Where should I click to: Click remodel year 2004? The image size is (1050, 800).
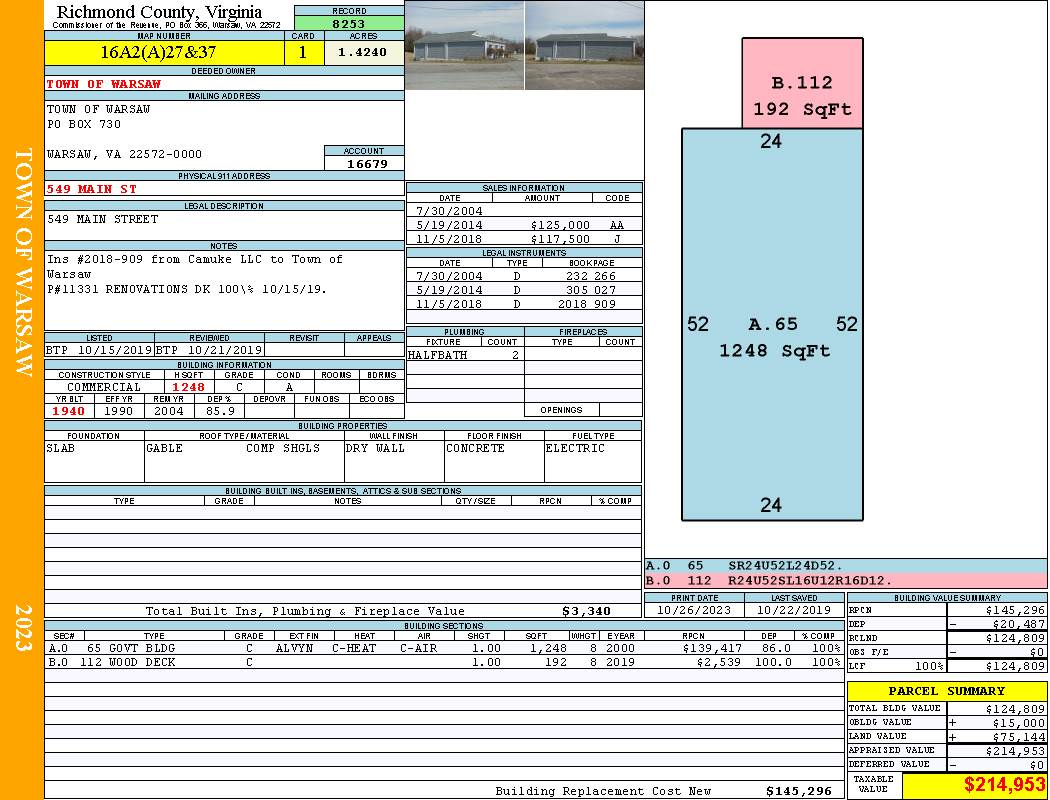pyautogui.click(x=169, y=411)
